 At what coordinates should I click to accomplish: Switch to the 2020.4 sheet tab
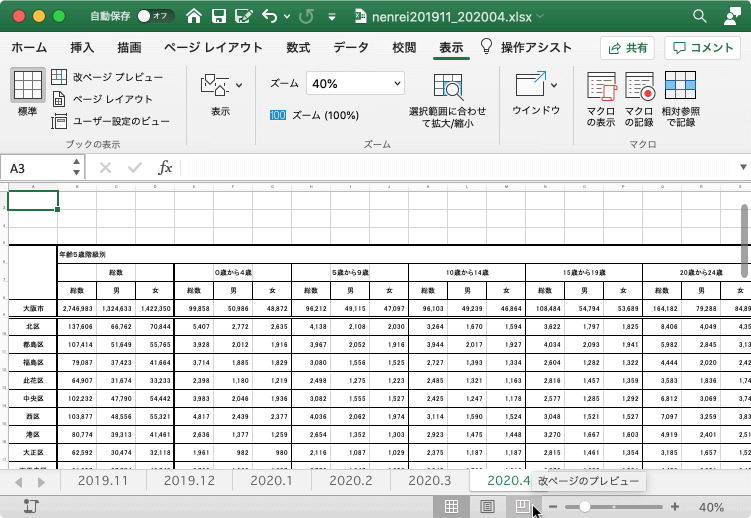click(x=508, y=481)
